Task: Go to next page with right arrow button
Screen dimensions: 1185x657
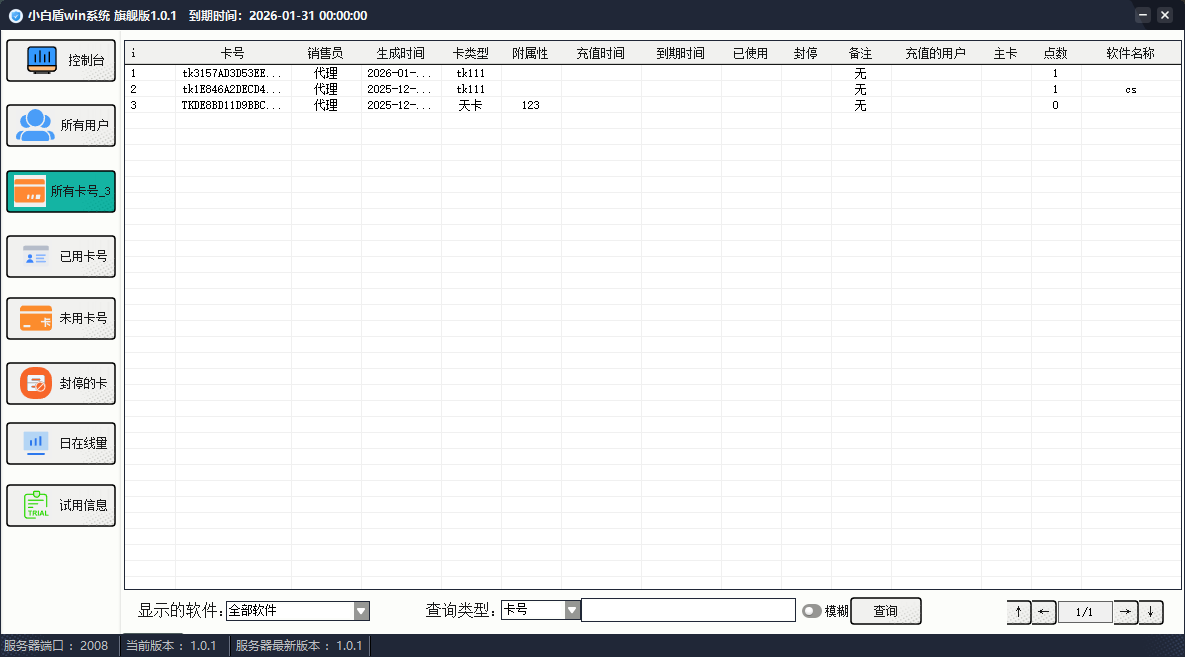Action: [x=1126, y=611]
